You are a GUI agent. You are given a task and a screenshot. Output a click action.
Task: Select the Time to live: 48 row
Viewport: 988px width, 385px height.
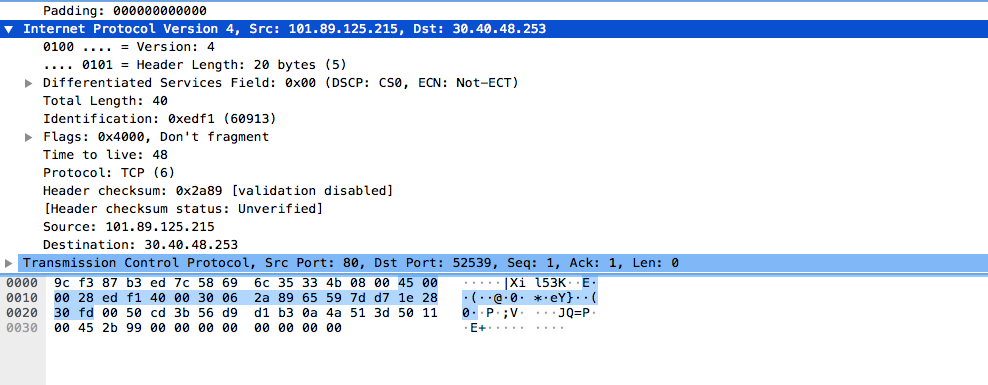pos(494,154)
